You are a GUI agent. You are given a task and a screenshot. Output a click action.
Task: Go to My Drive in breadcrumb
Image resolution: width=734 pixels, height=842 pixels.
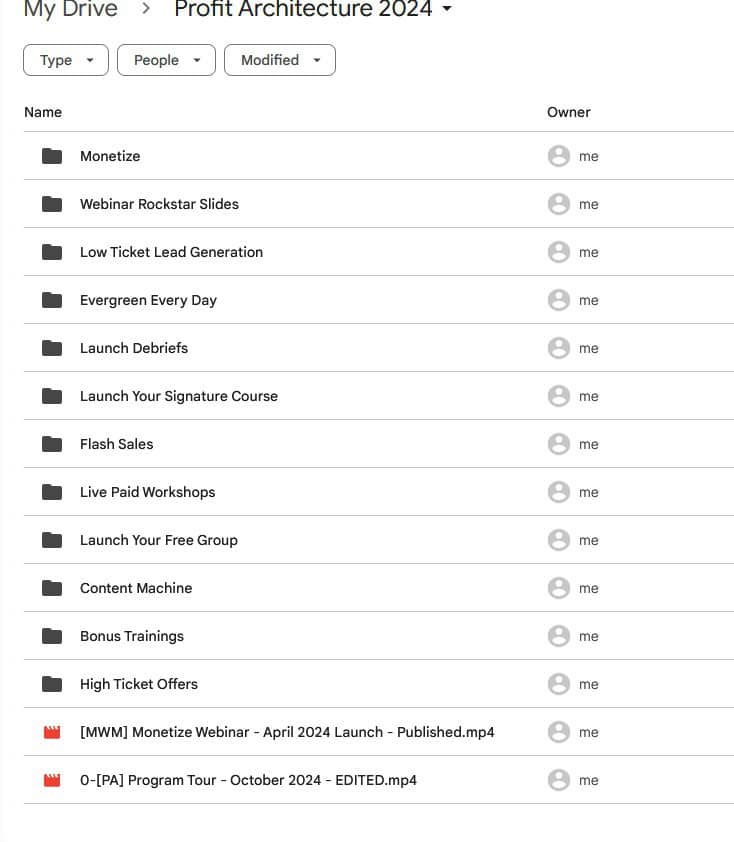[x=70, y=10]
